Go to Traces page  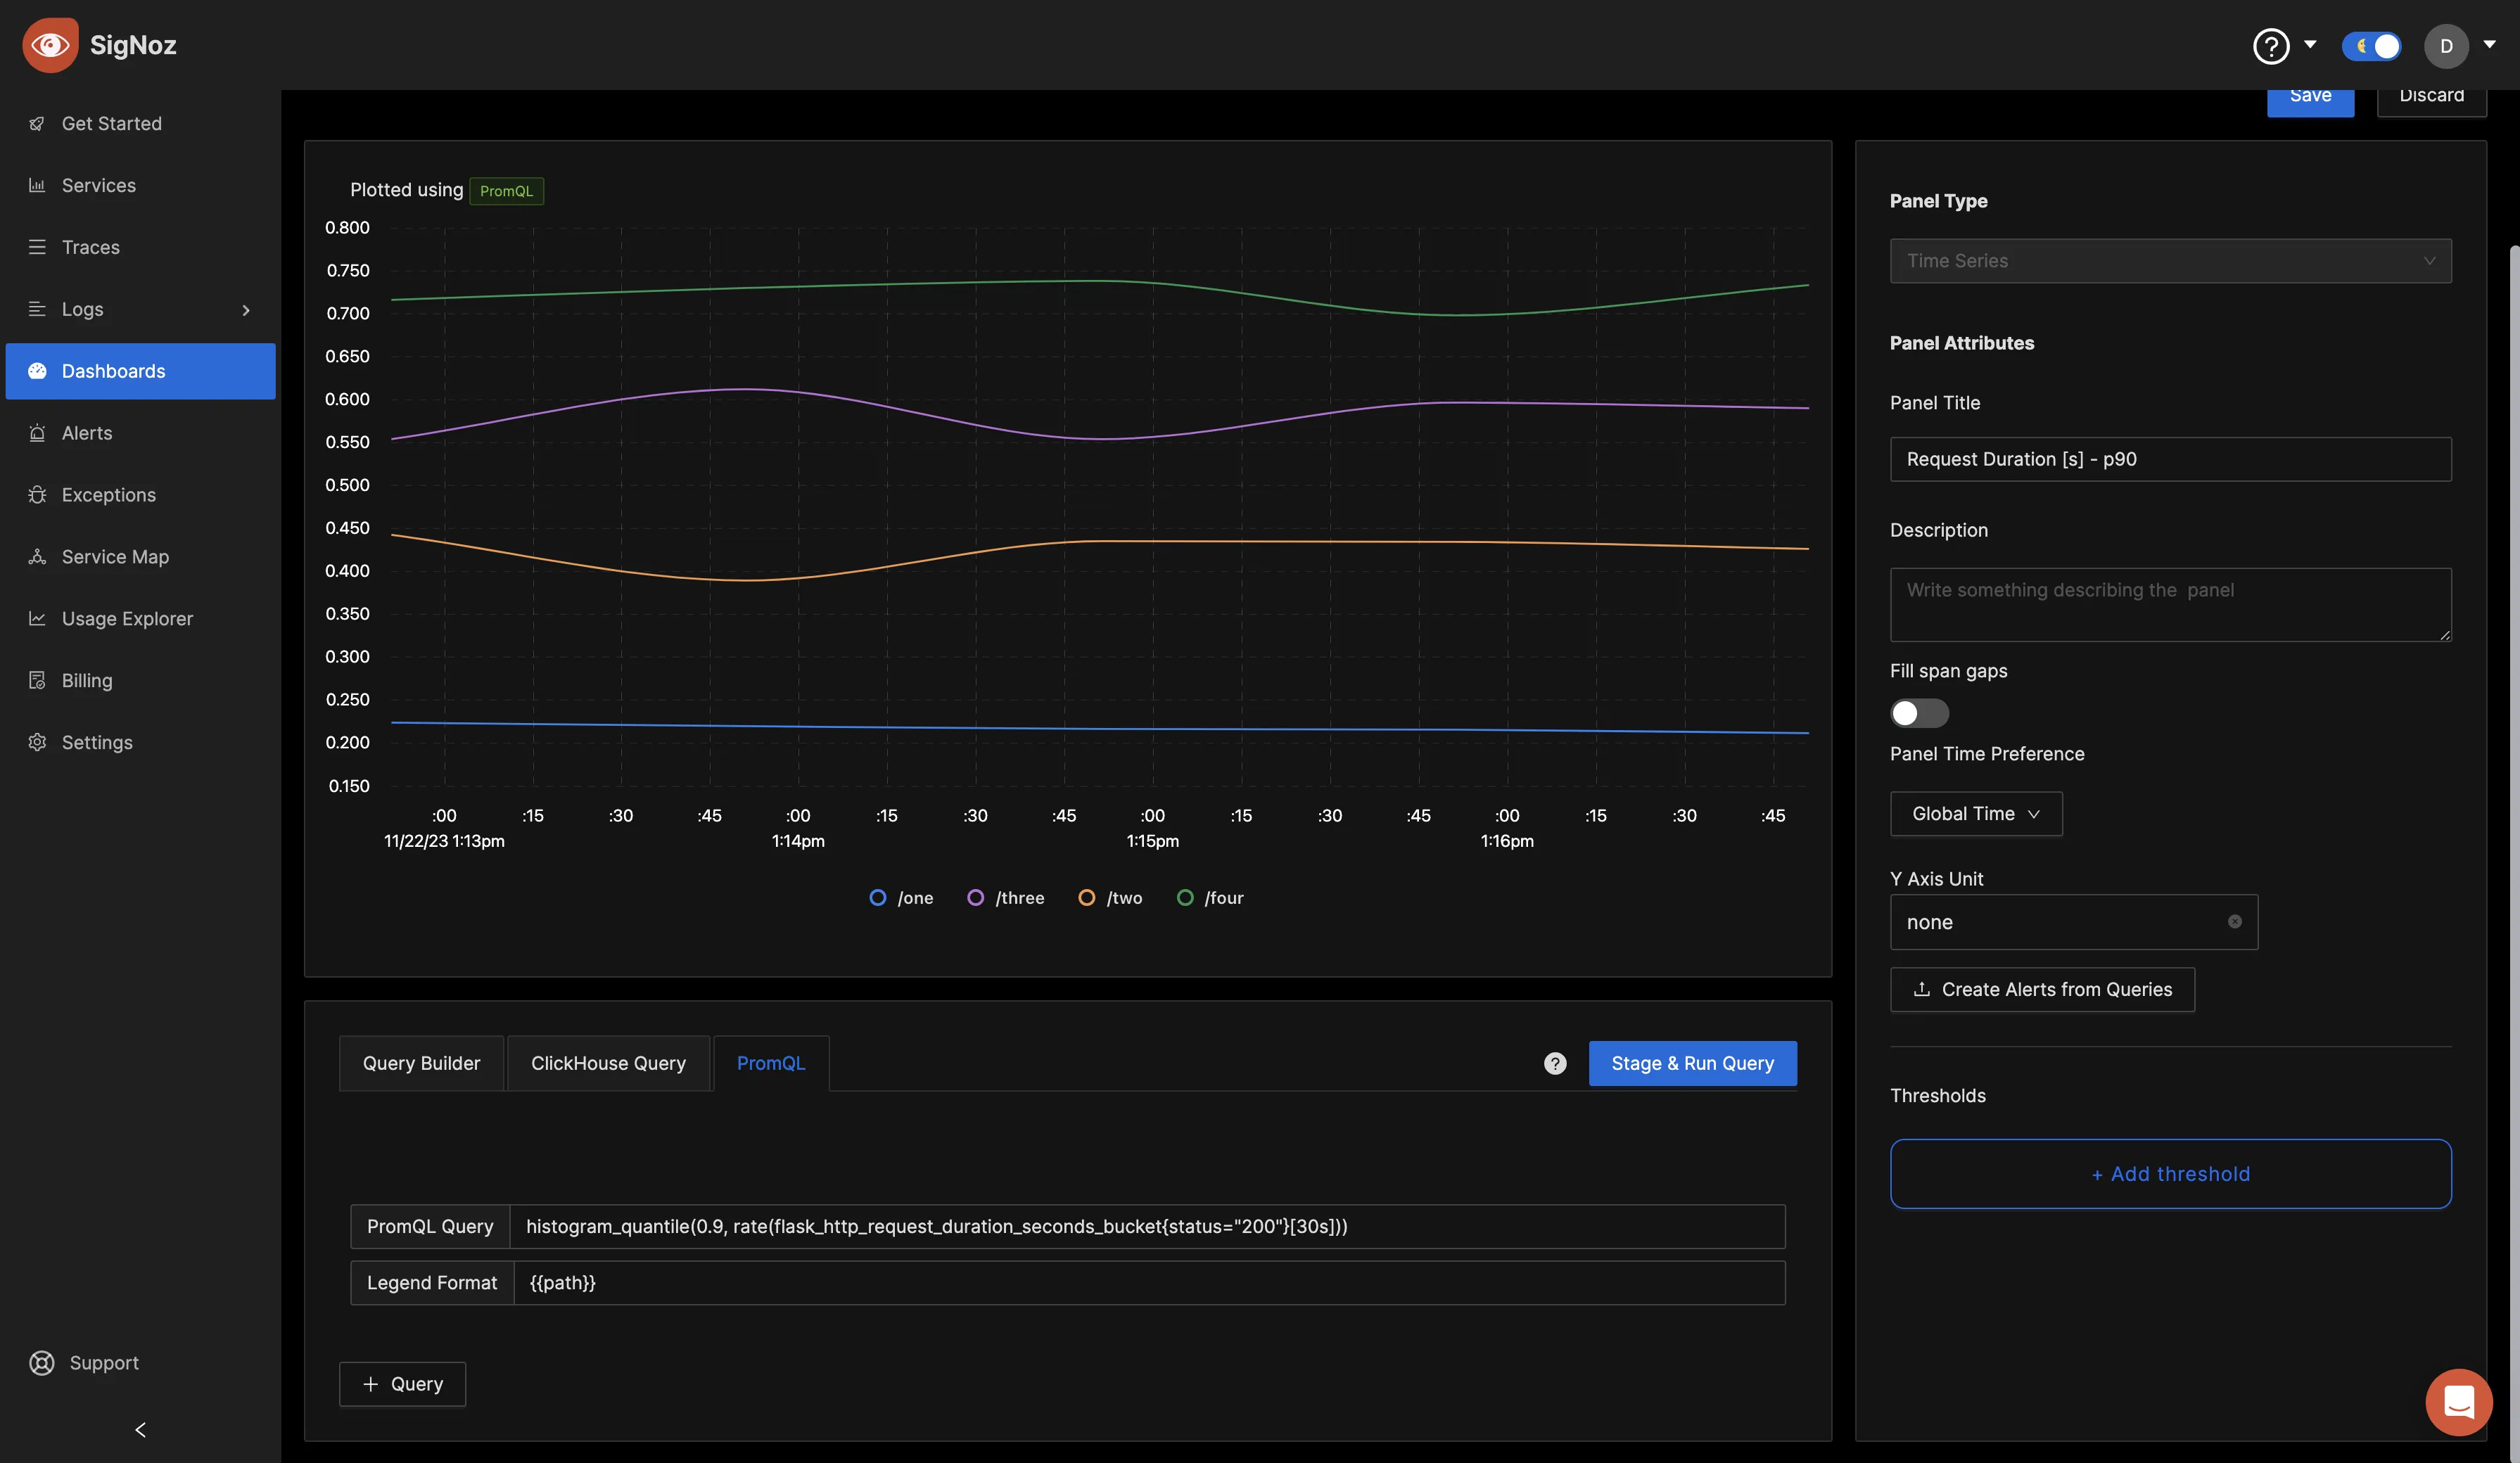tap(140, 247)
